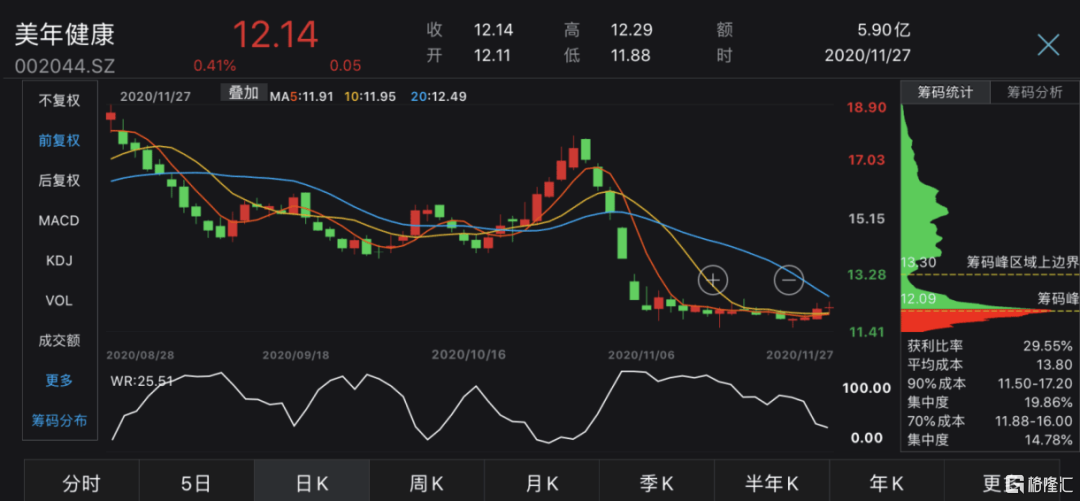Screen dimensions: 1080x501
Task: Click 90%成本 11.50-17.20 row
Action: [x=990, y=383]
